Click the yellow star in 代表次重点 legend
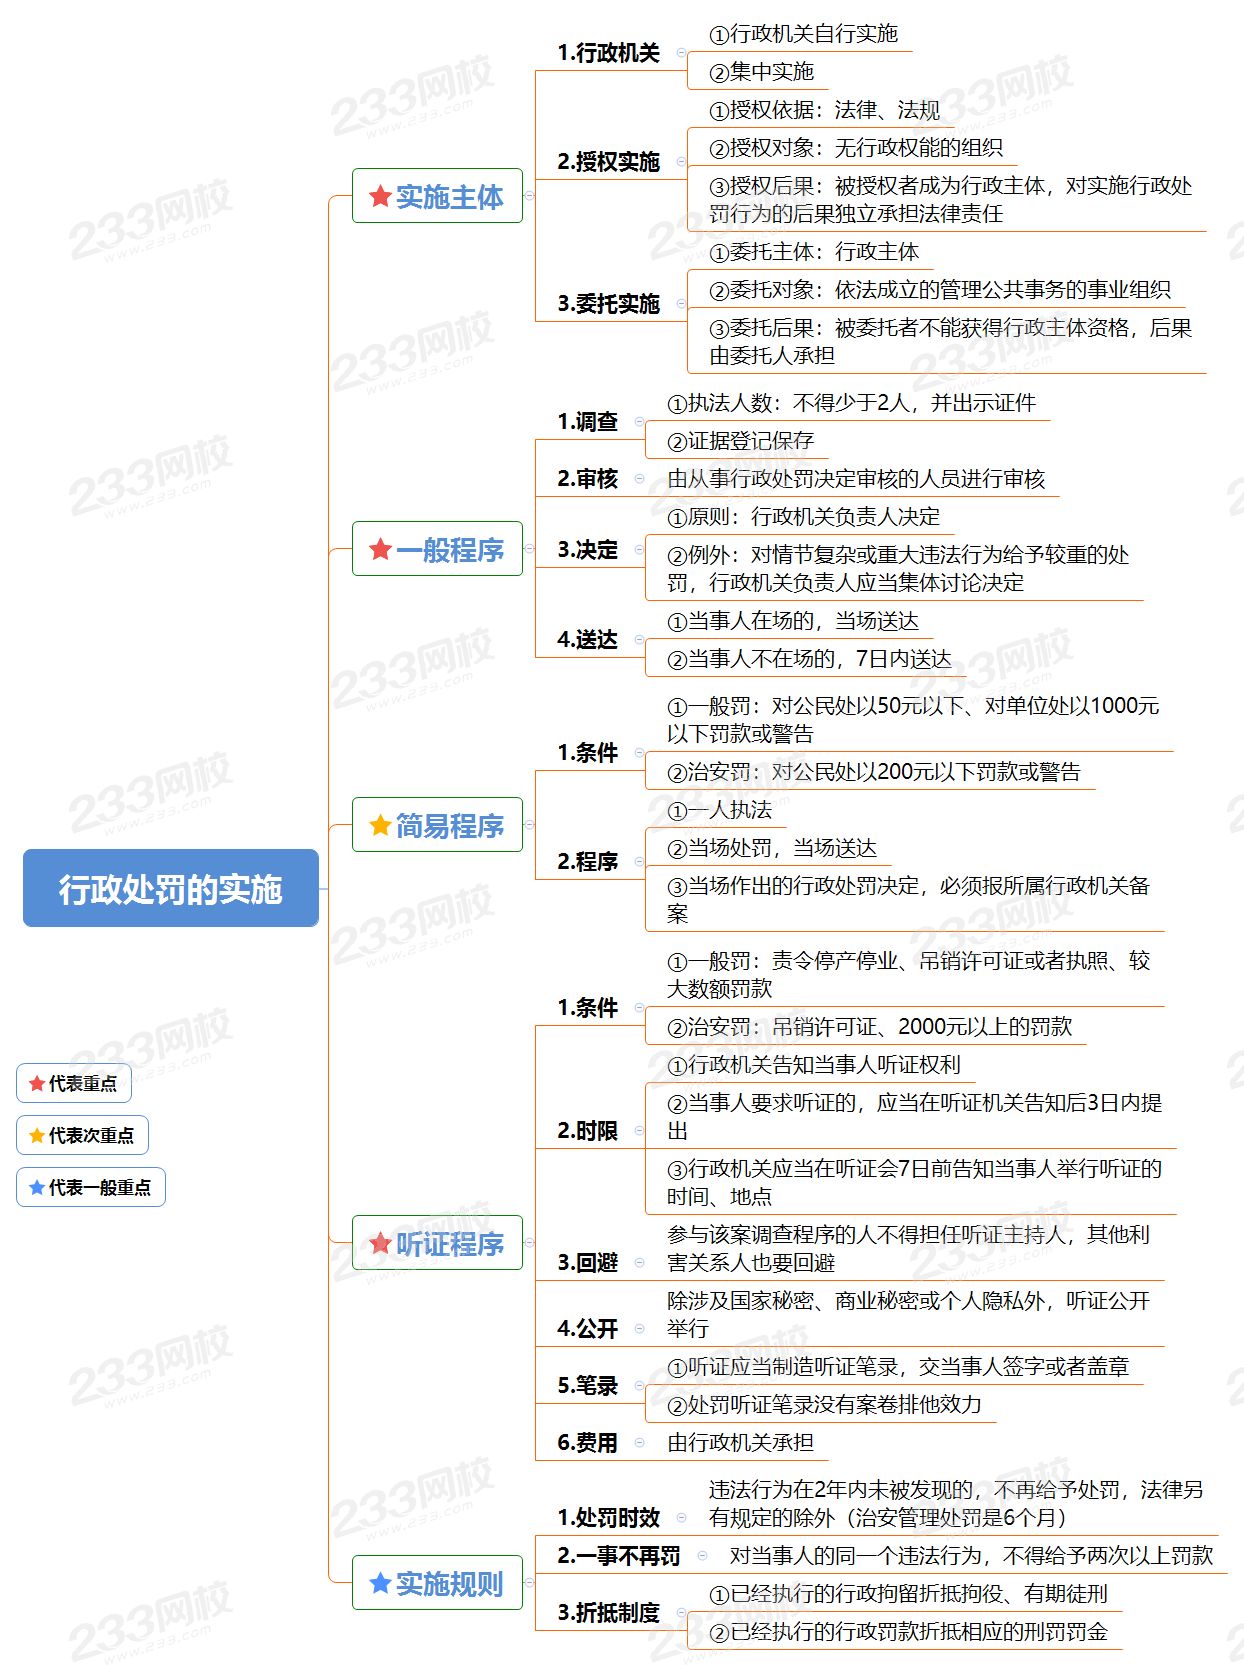Viewport: 1244px width, 1665px height. click(37, 1135)
